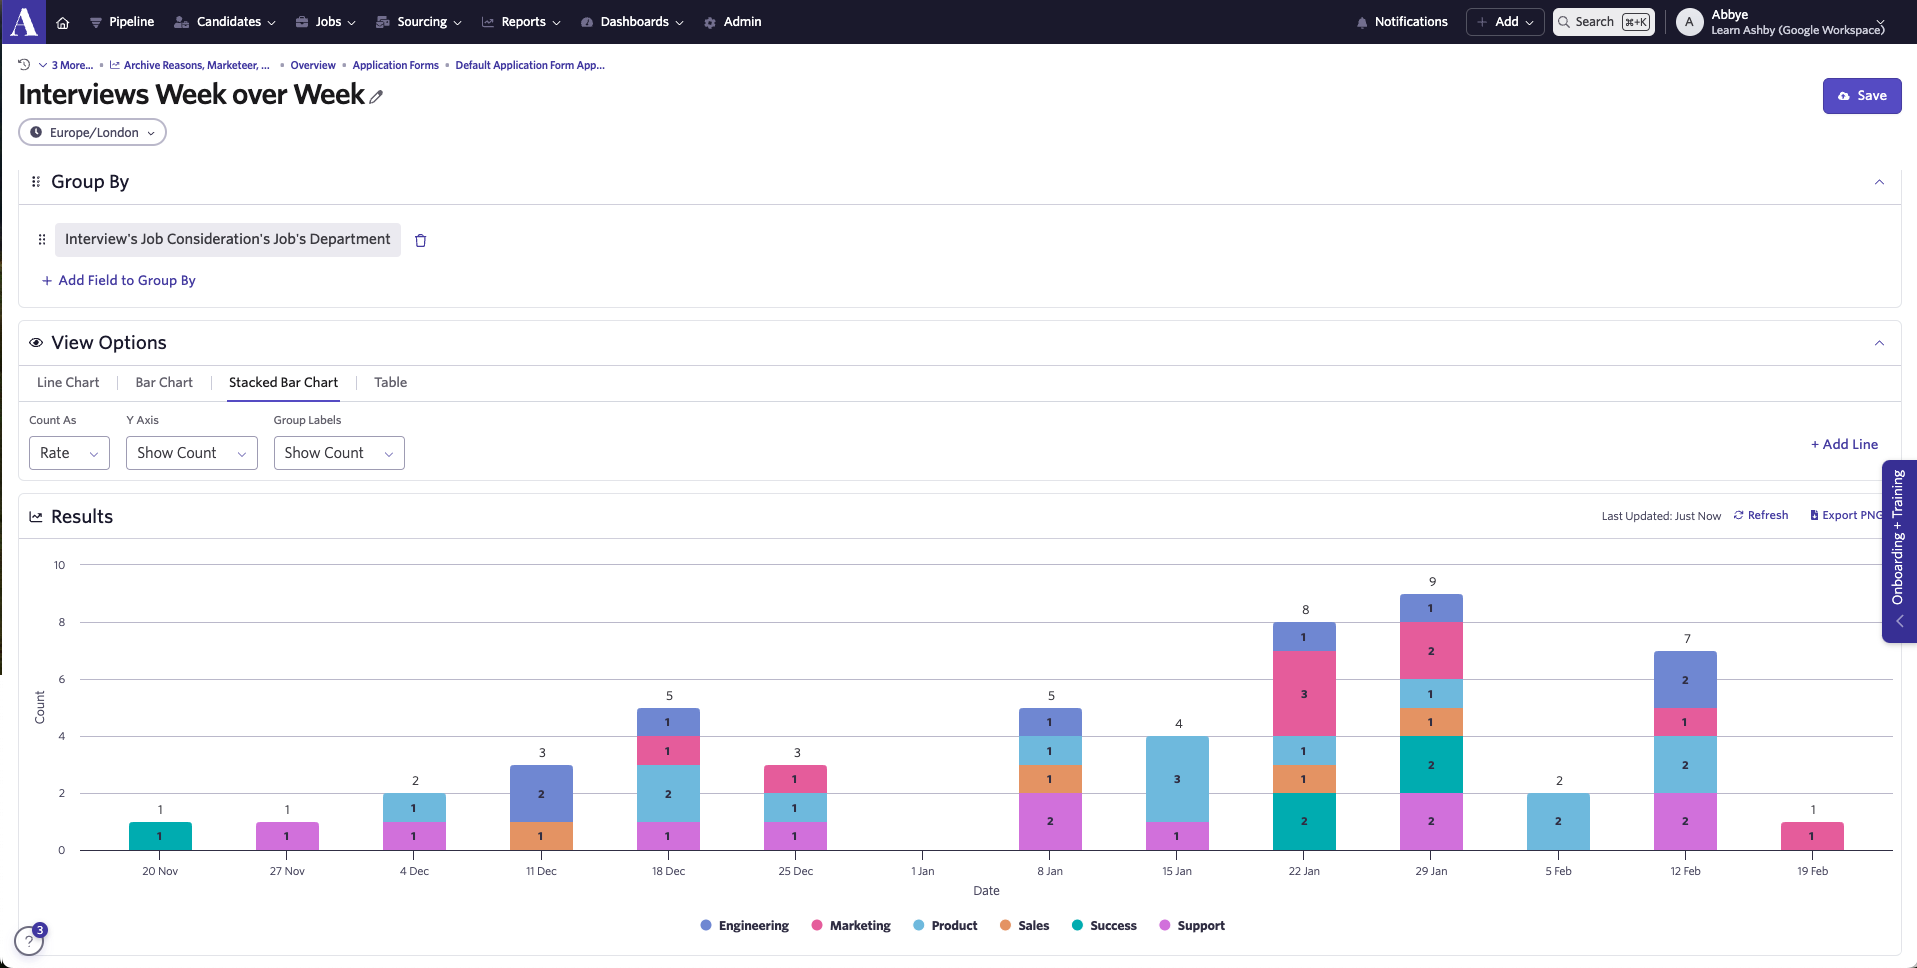Click the history icon in the breadcrumb
1917x968 pixels.
pyautogui.click(x=24, y=65)
